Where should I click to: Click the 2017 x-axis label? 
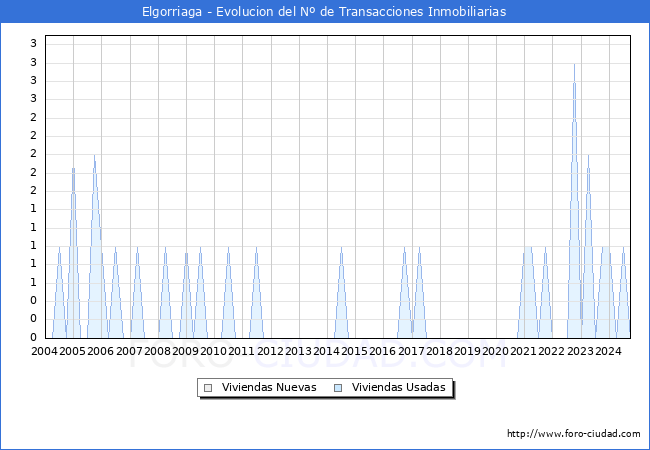411,351
